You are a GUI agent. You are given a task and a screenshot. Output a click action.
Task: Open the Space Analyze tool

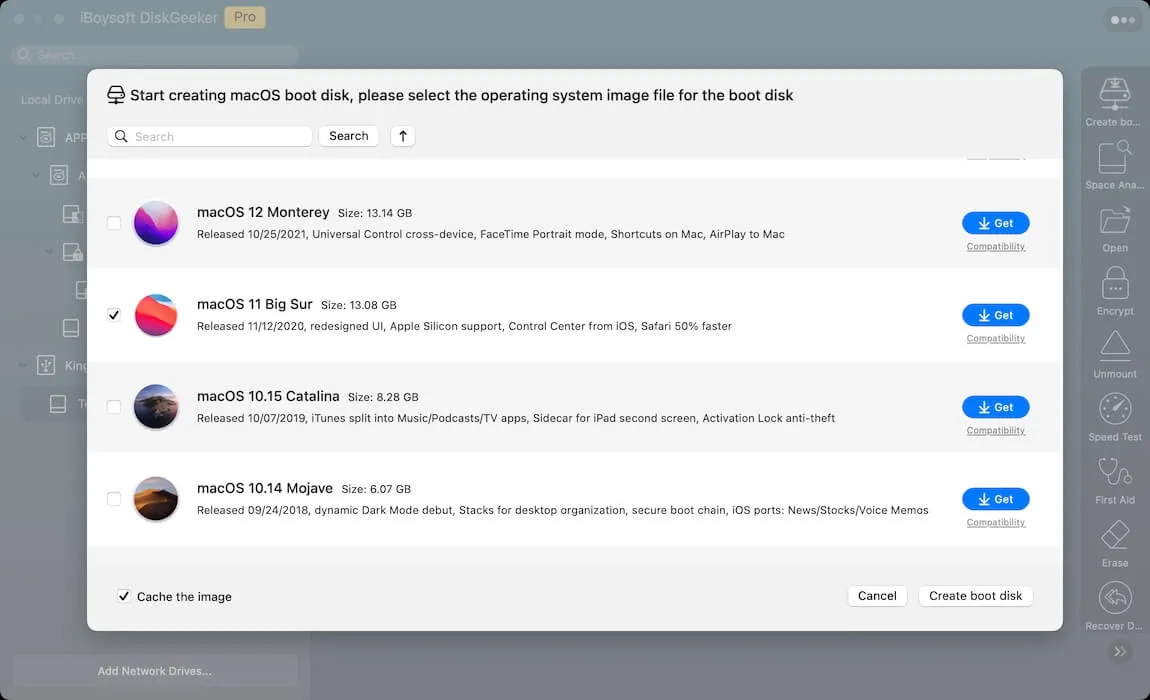coord(1114,165)
